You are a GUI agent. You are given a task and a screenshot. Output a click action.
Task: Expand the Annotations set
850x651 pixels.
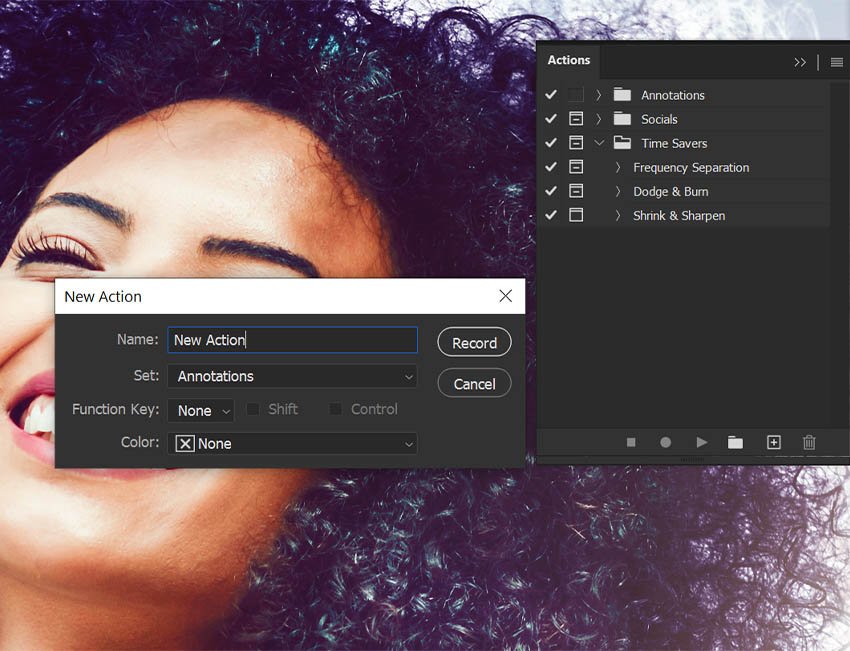(598, 95)
